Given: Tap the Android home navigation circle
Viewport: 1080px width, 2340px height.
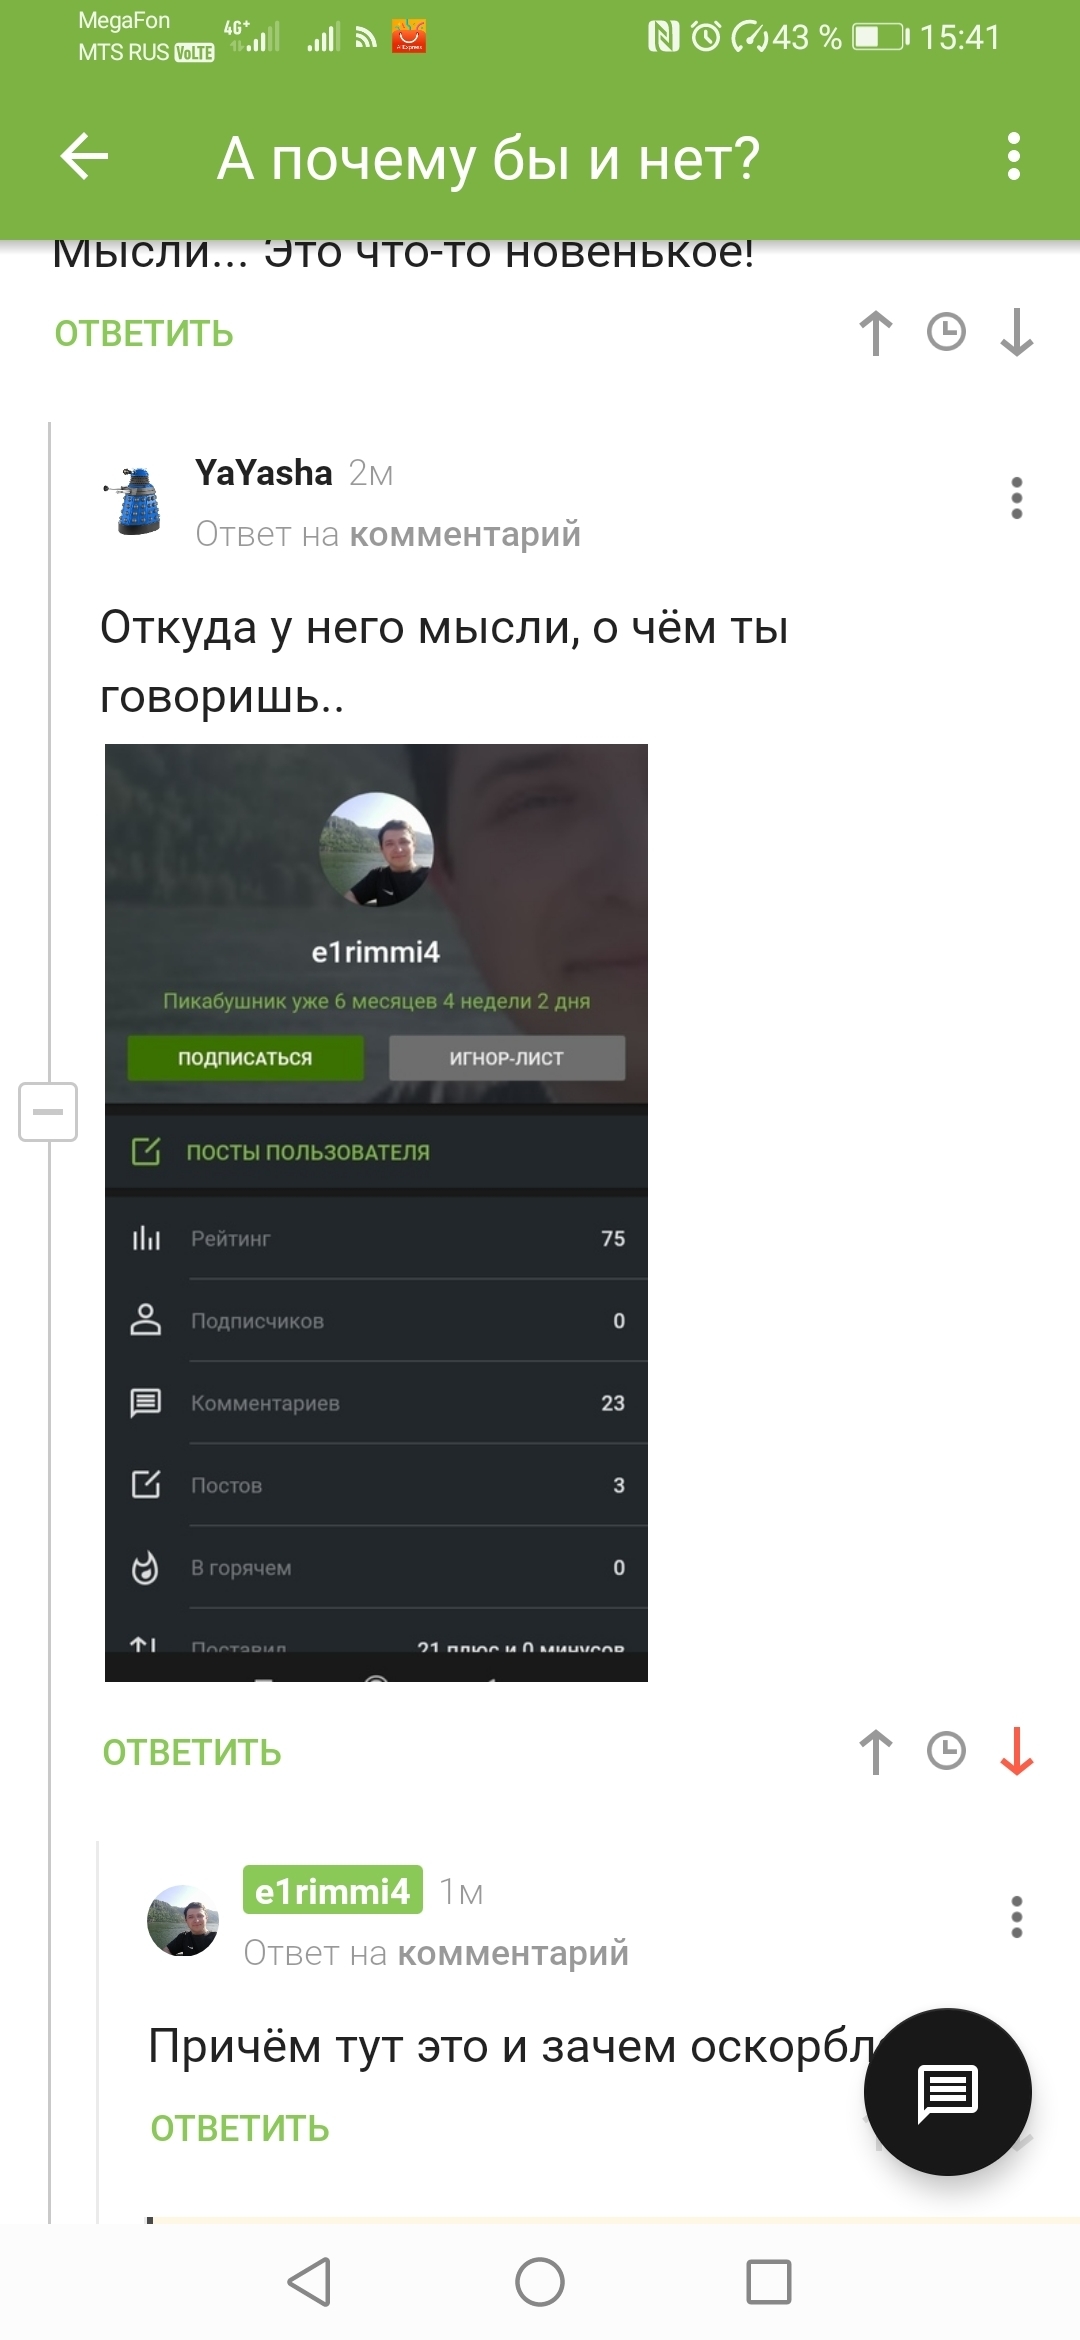Looking at the screenshot, I should point(540,2282).
